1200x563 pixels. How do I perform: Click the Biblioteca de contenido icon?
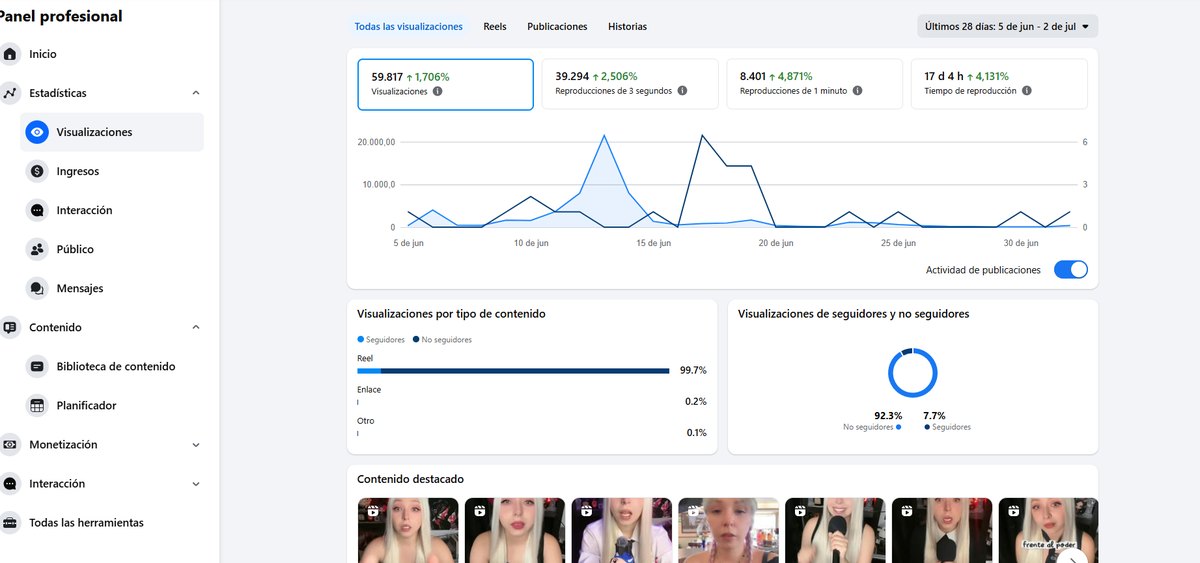pyautogui.click(x=37, y=366)
